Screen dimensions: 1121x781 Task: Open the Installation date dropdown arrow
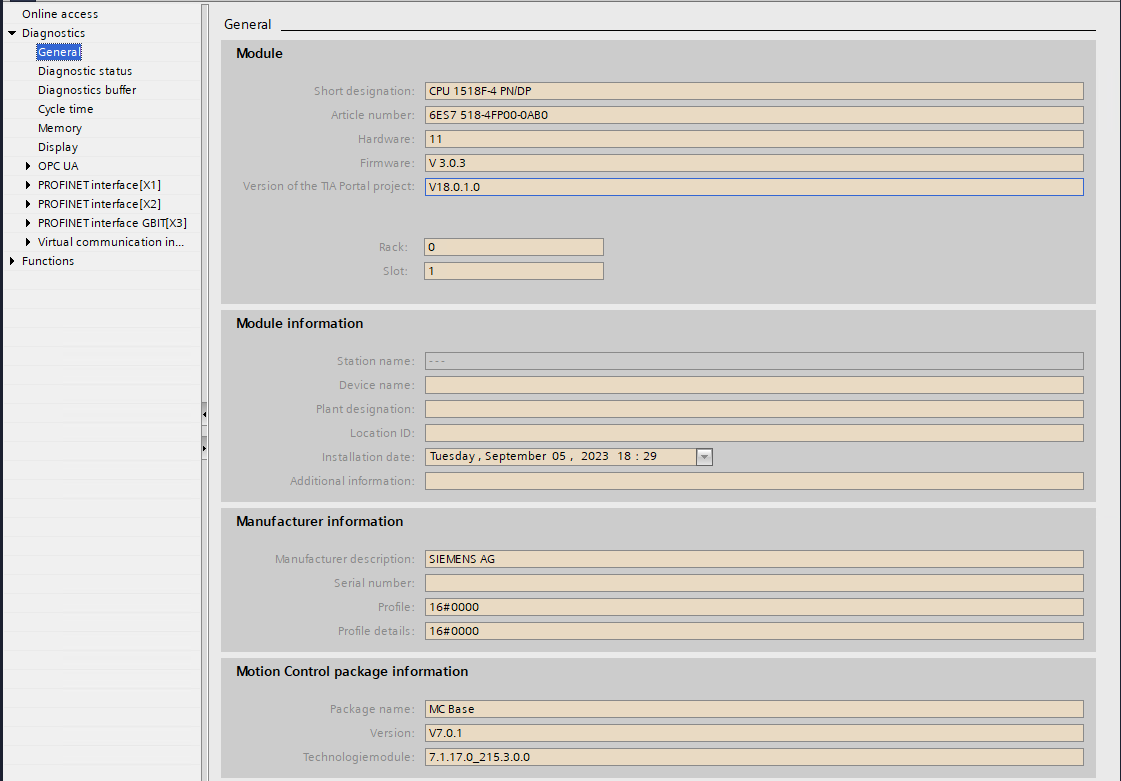pos(704,457)
